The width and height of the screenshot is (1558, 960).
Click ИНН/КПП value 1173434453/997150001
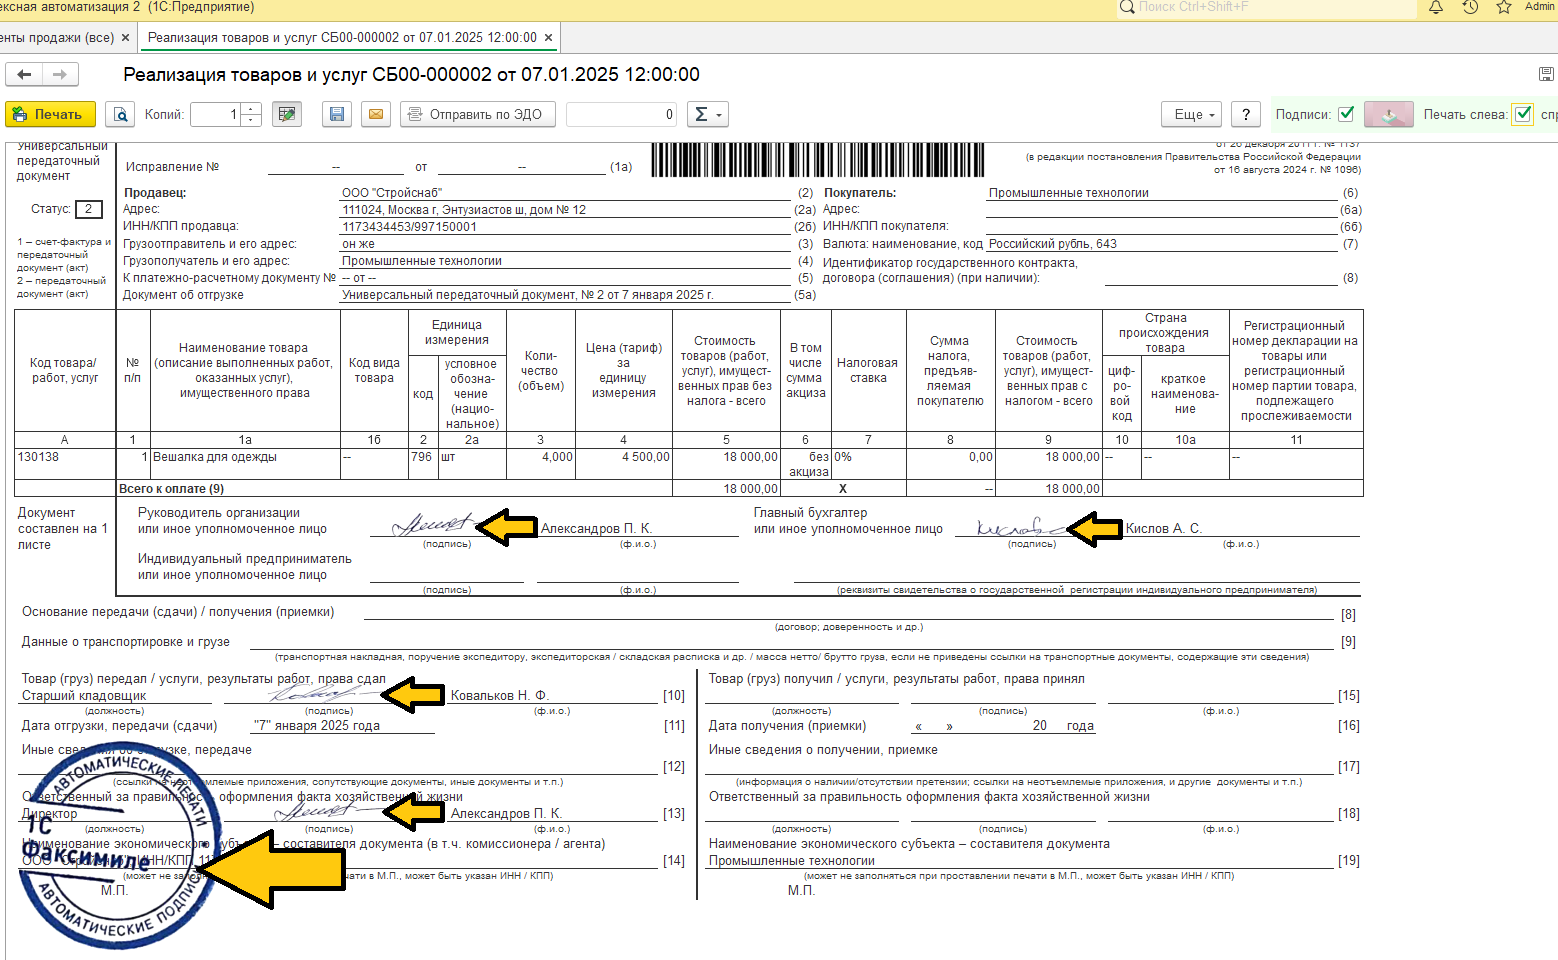click(410, 227)
